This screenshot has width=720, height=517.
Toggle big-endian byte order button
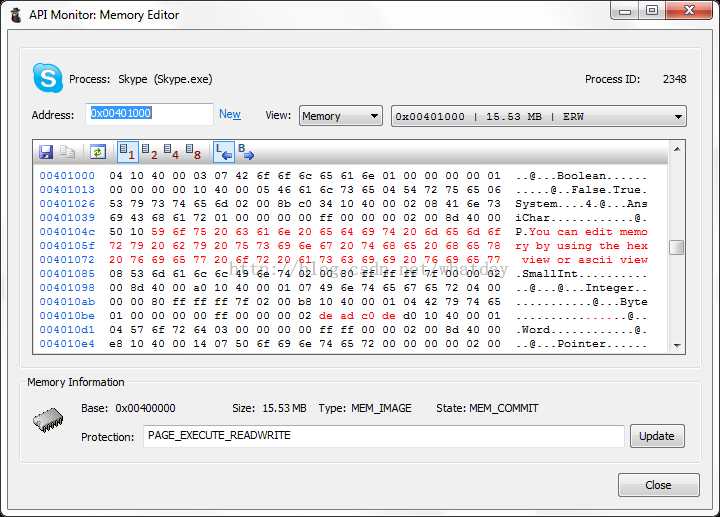pyautogui.click(x=246, y=152)
